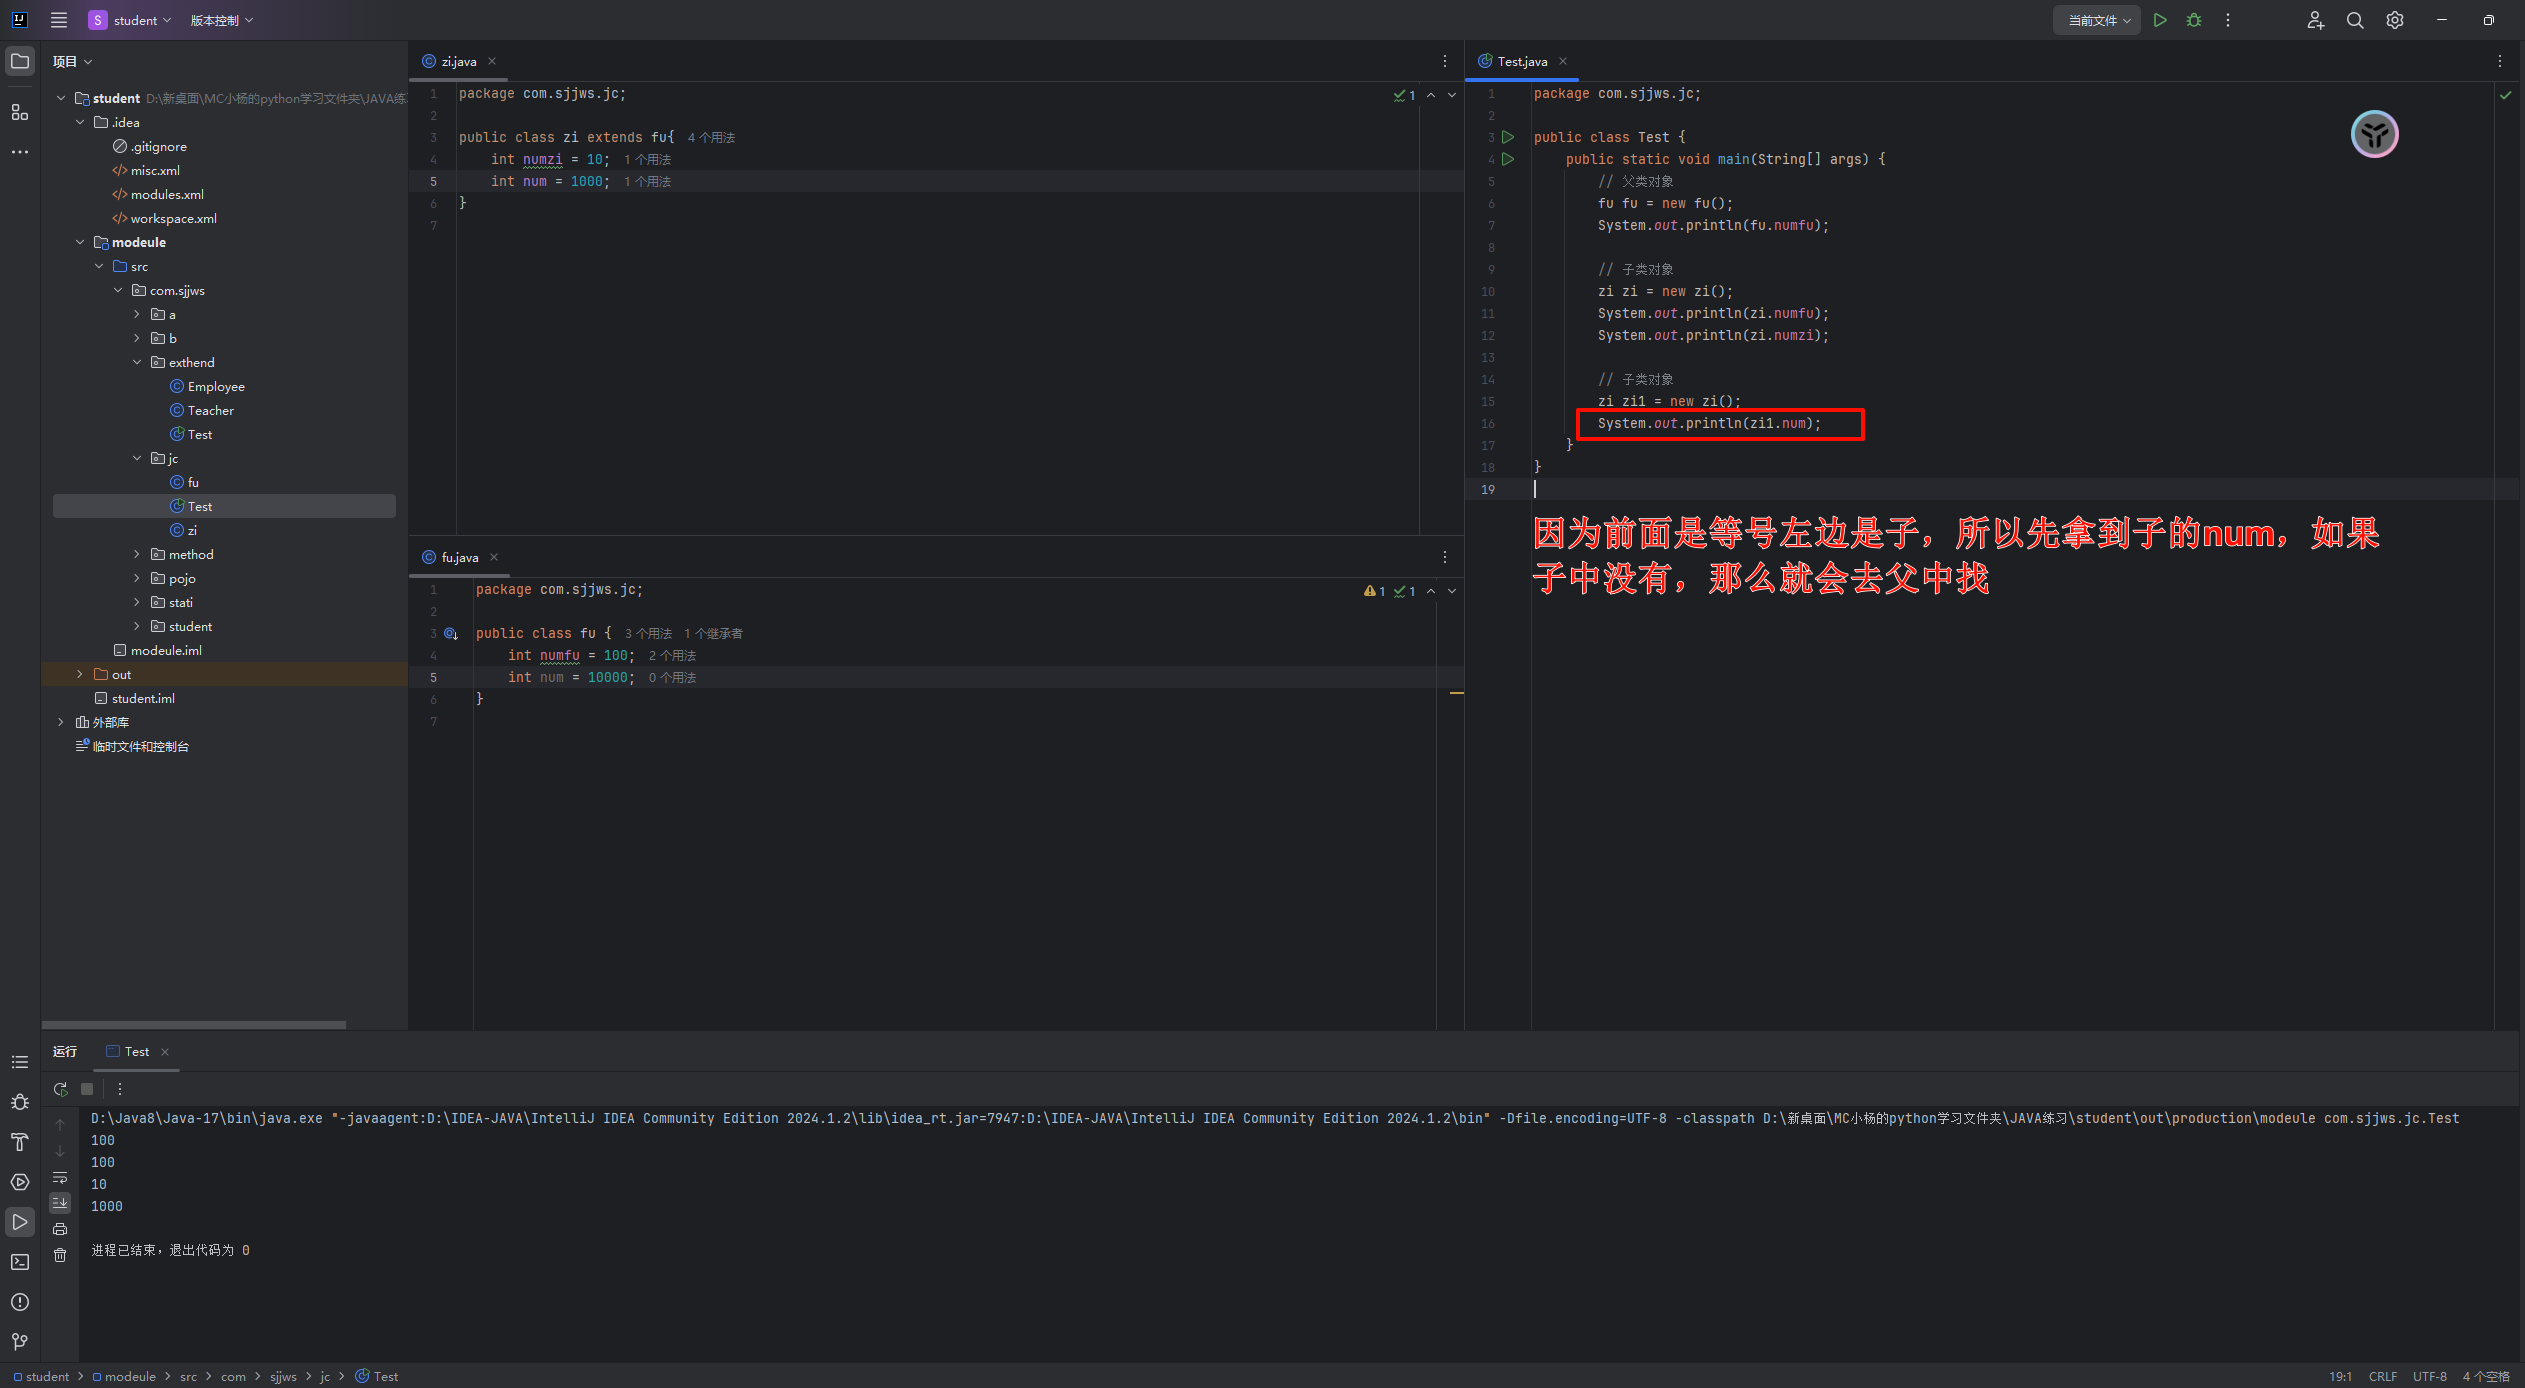The width and height of the screenshot is (2525, 1388).
Task: Select the zi class in project tree
Action: coord(191,530)
